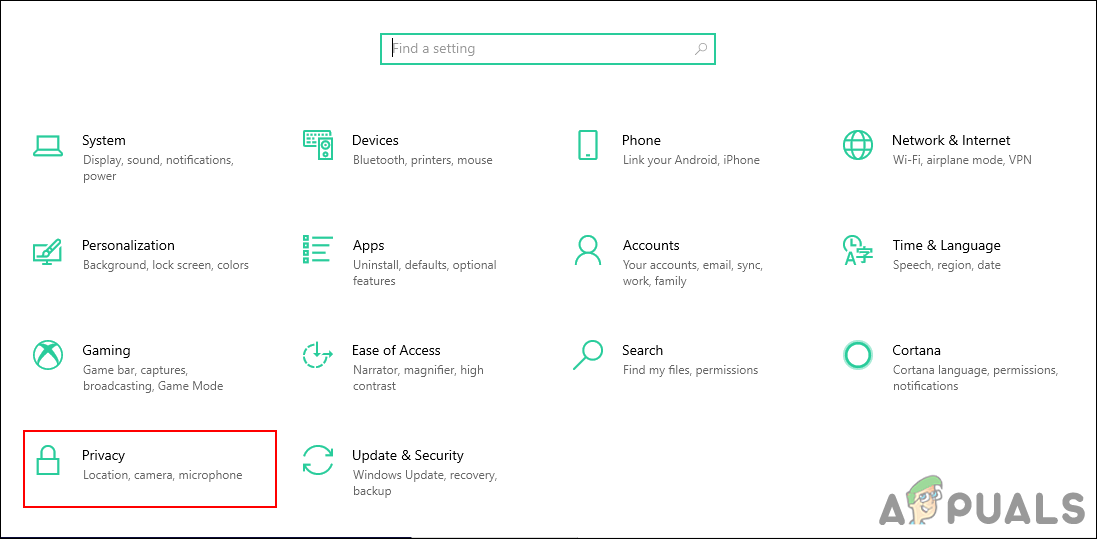Click 'Uninstall, defaults, optional features' text
Image resolution: width=1097 pixels, height=539 pixels.
tap(425, 273)
